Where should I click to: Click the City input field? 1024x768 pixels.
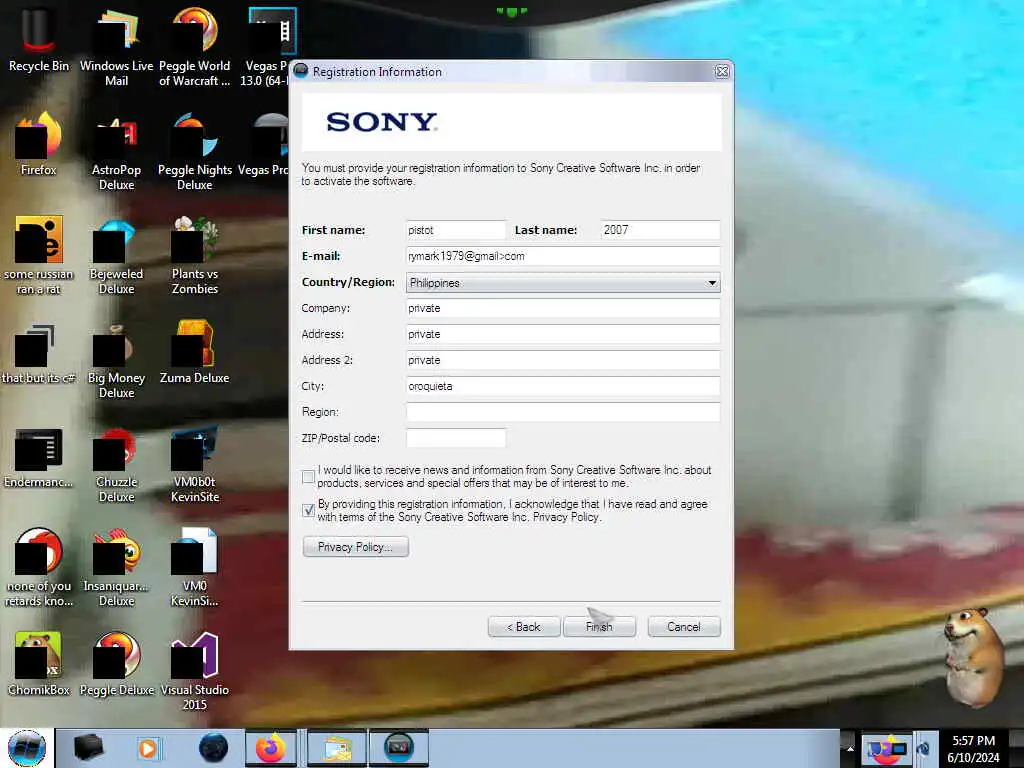tap(563, 386)
